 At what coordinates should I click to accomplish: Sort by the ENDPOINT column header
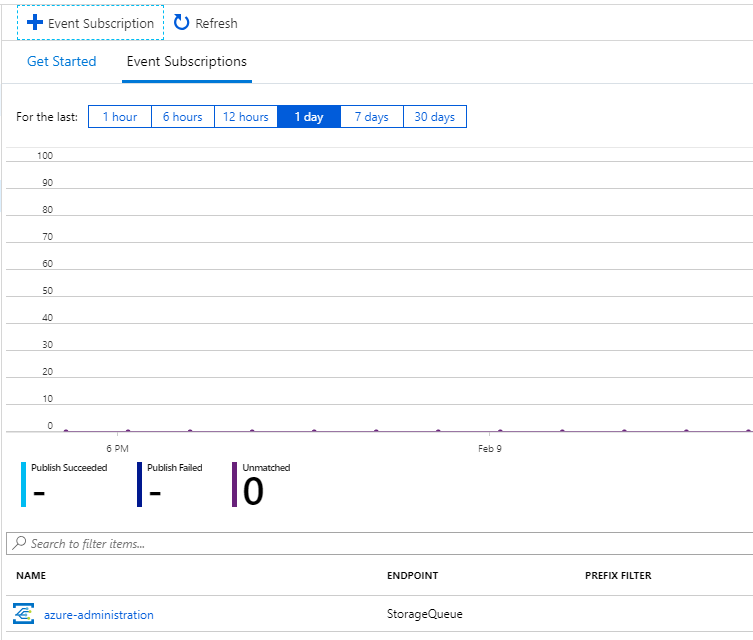click(413, 575)
